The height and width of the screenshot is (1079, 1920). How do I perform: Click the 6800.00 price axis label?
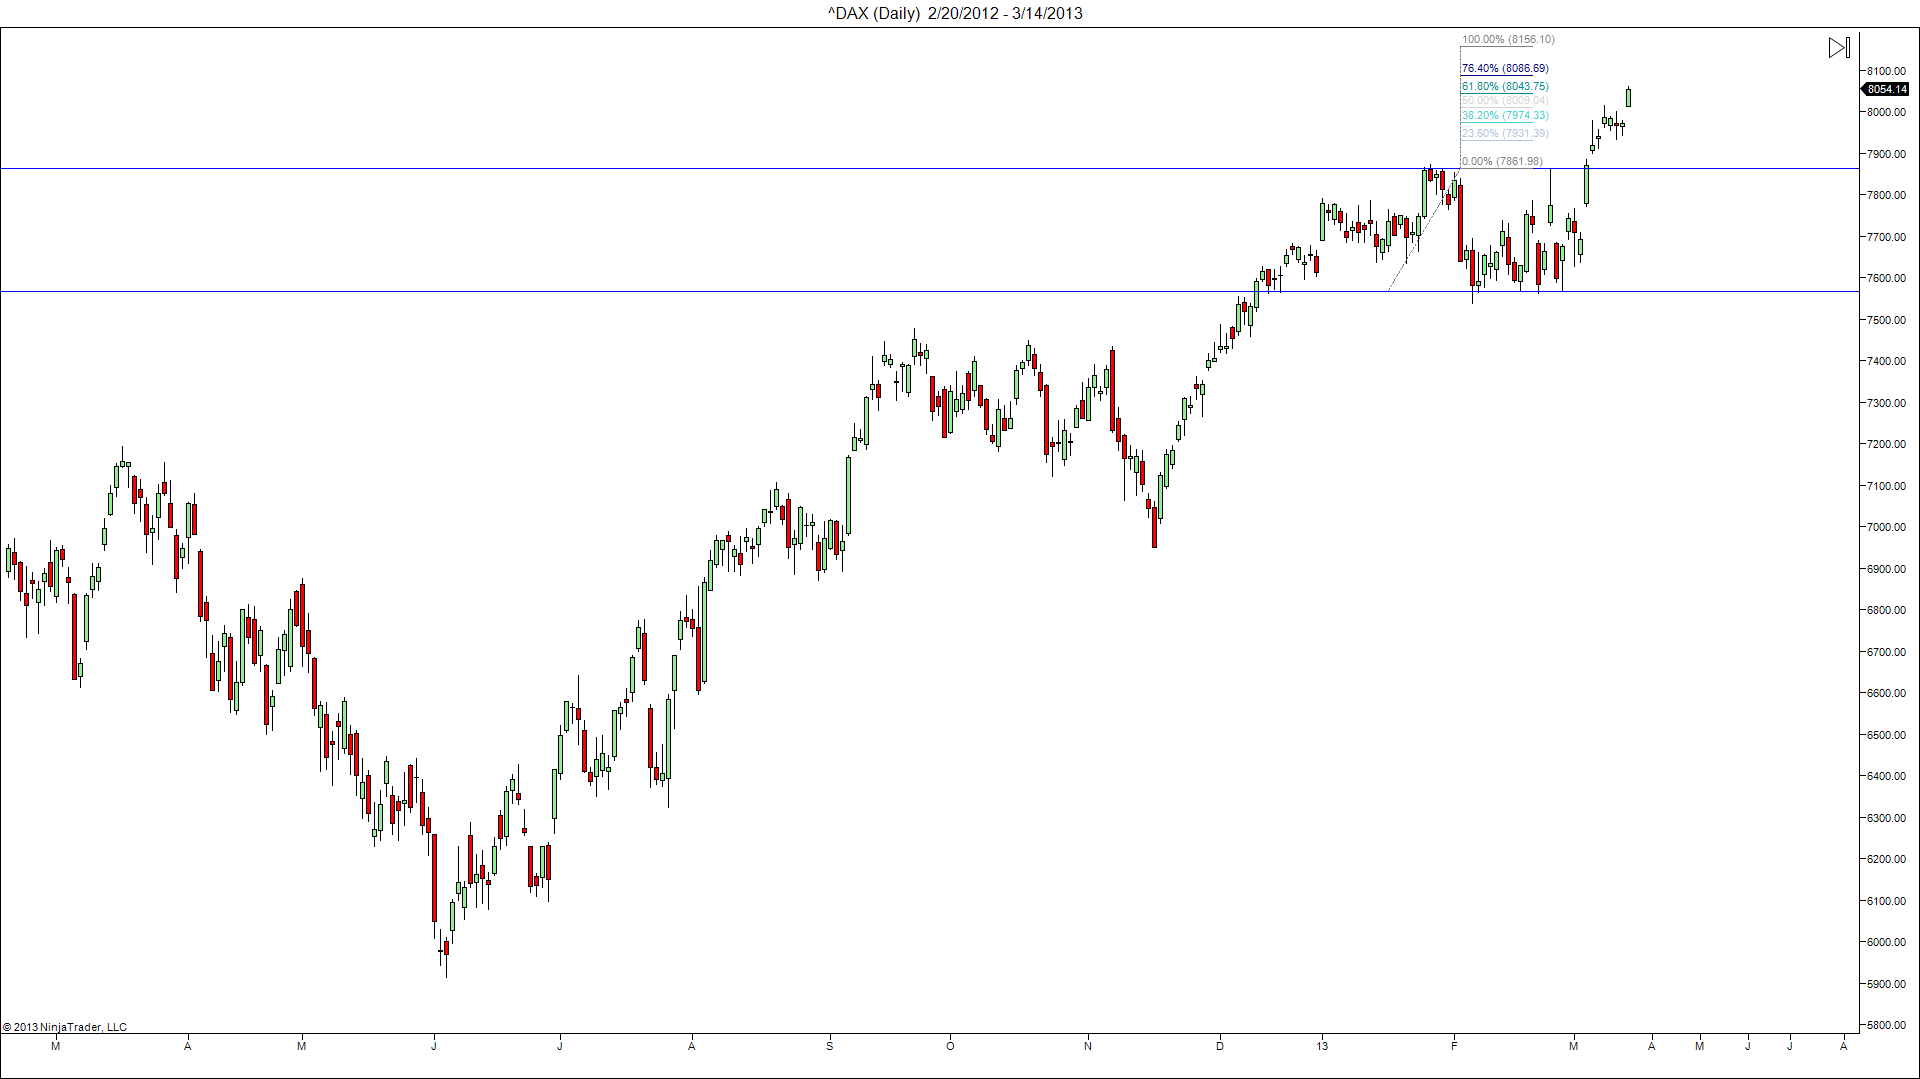click(1886, 610)
